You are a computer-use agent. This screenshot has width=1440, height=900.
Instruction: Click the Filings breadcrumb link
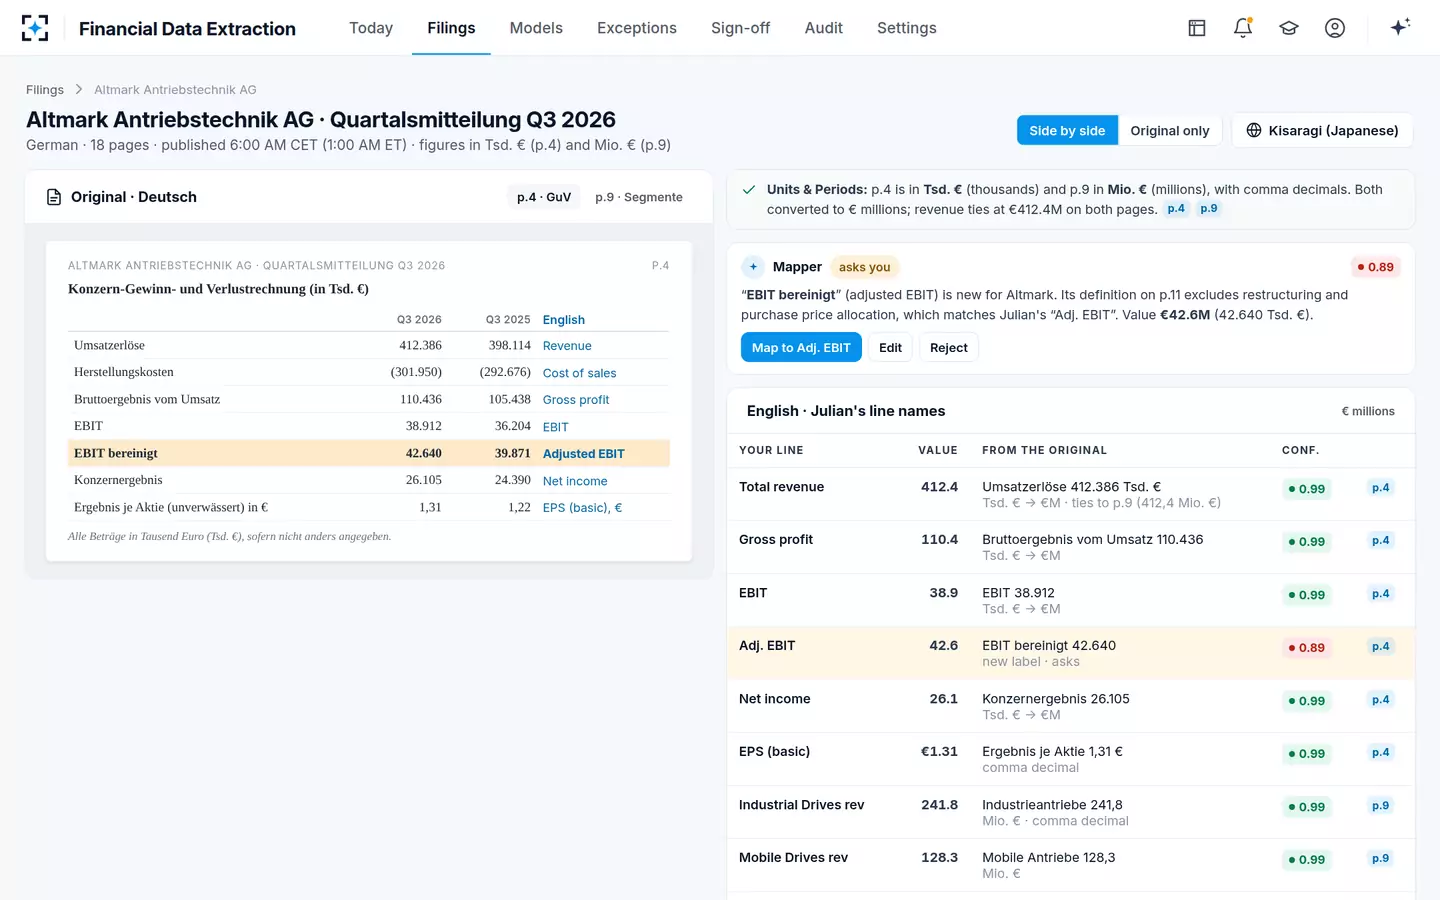45,90
